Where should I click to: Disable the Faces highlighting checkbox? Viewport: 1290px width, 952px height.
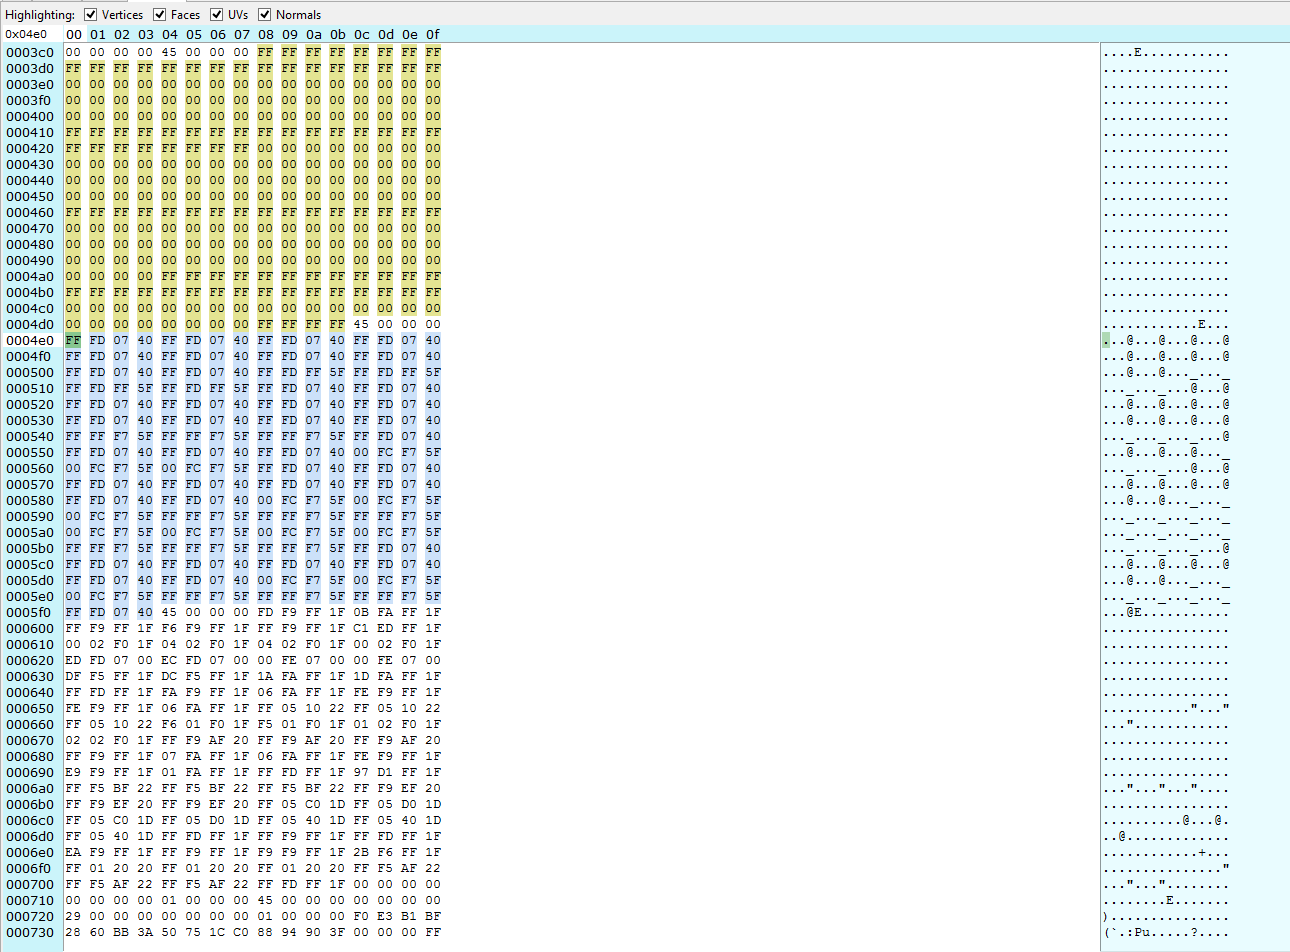(x=161, y=14)
